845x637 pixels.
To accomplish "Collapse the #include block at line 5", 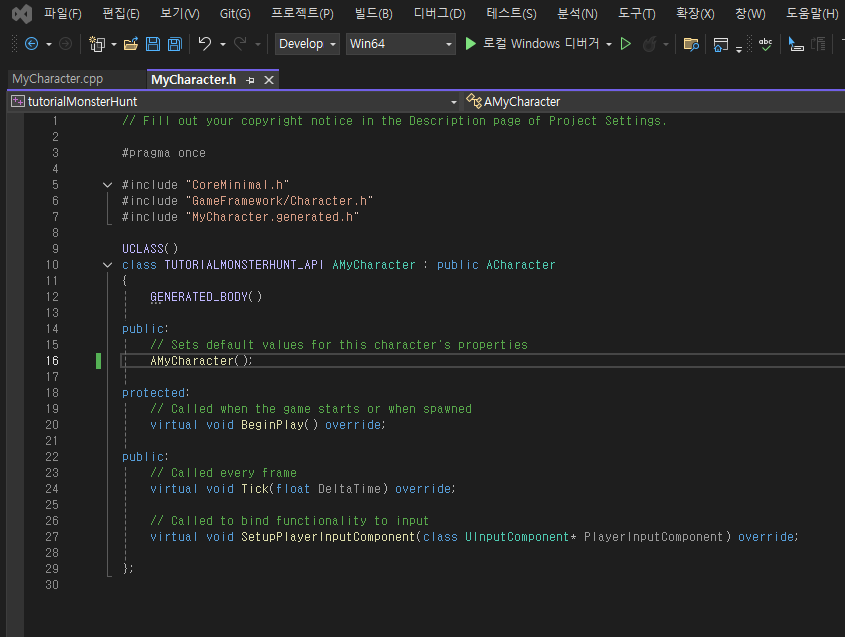I will pyautogui.click(x=107, y=185).
